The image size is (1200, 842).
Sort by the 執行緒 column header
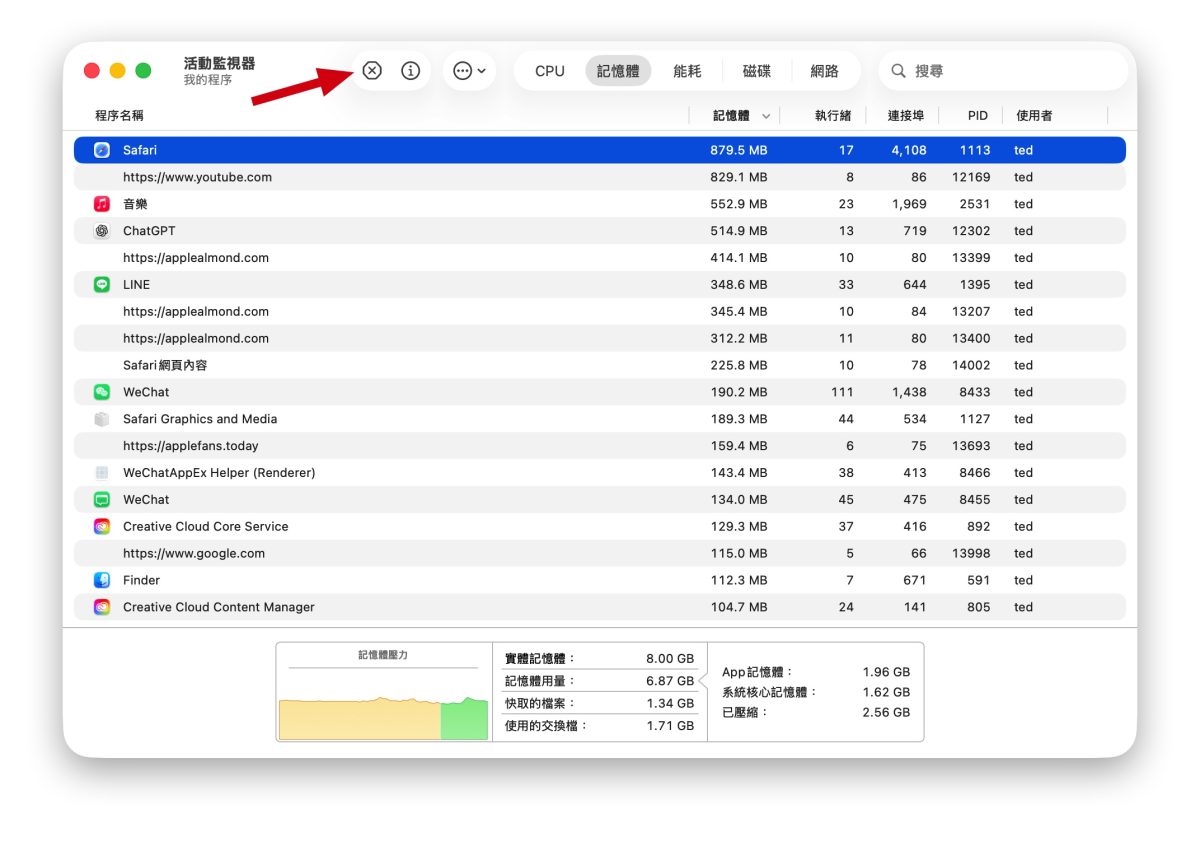click(833, 116)
